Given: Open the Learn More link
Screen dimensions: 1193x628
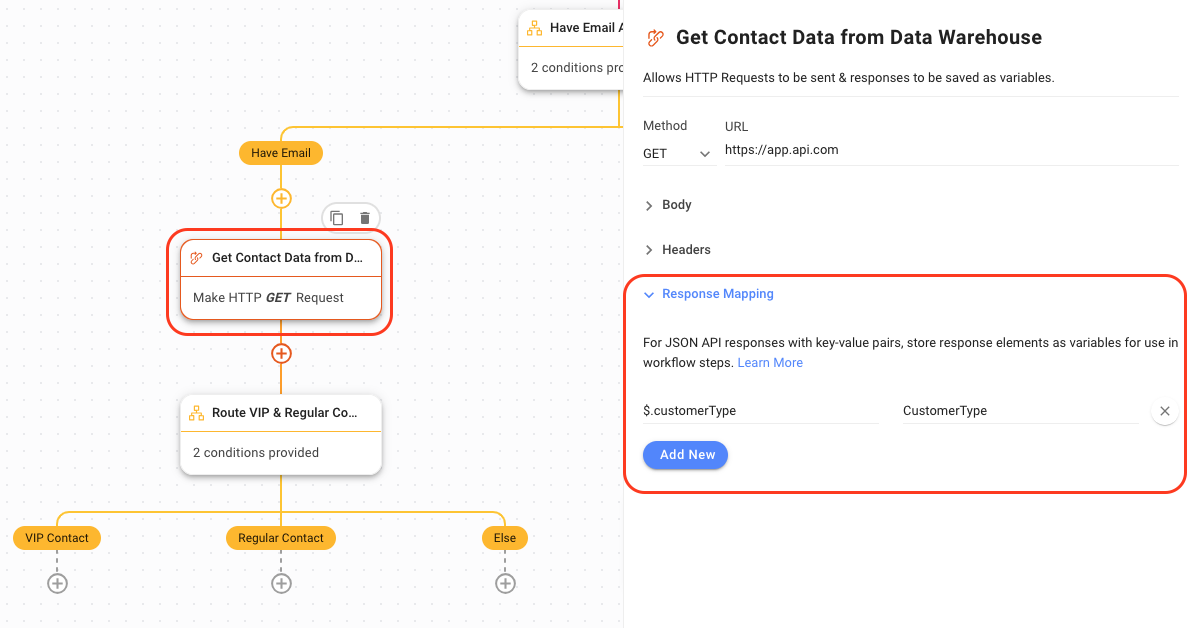Looking at the screenshot, I should (770, 363).
